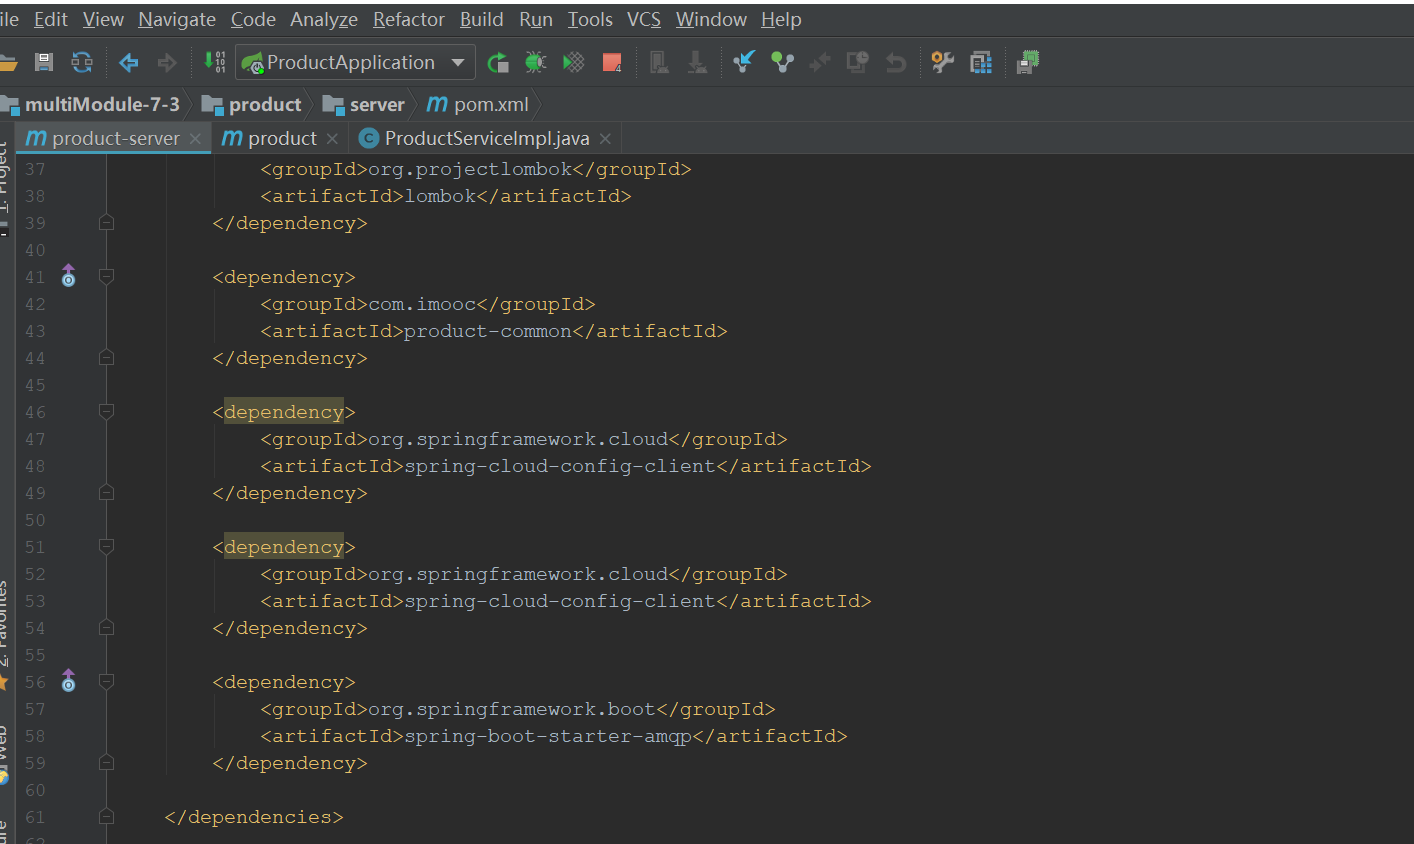
Task: Collapse the dependency block at line 56
Action: coord(106,681)
